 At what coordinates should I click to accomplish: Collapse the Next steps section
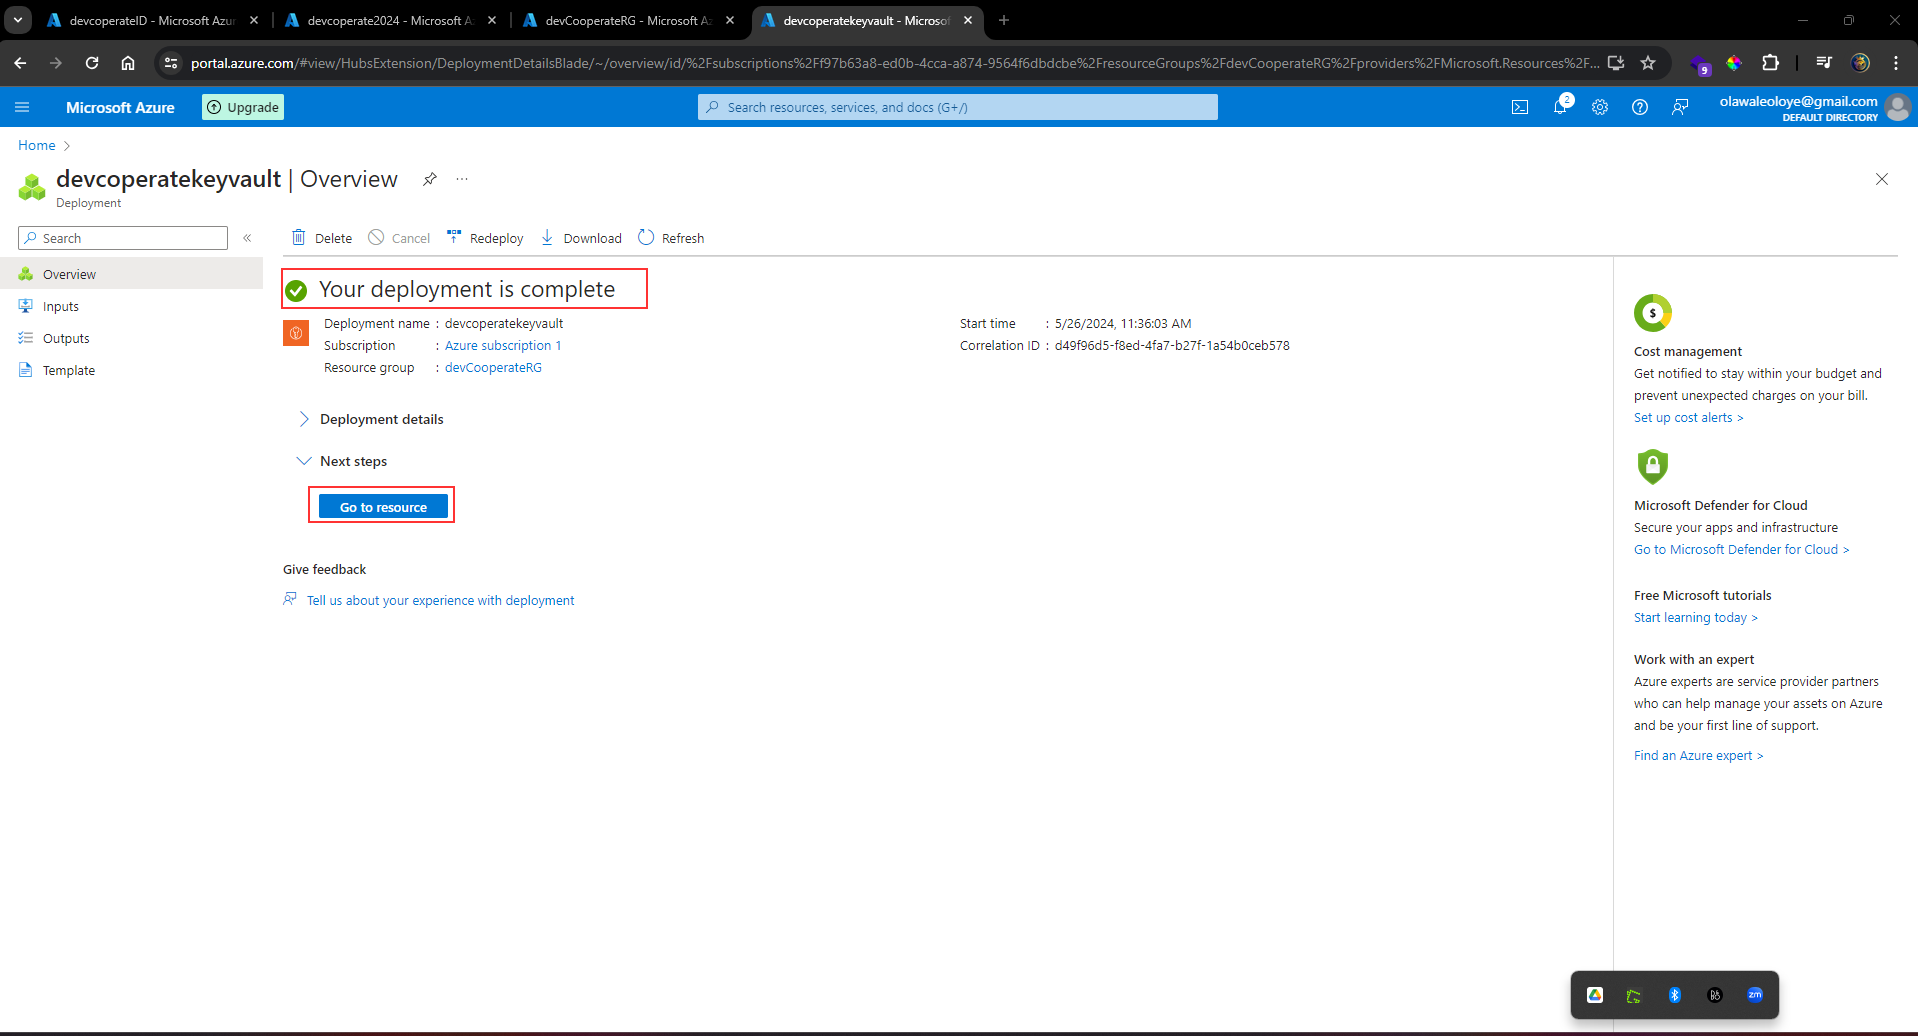coord(342,461)
